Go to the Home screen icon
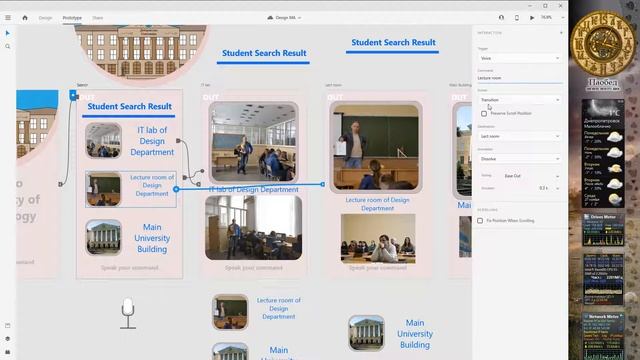640x360 pixels. point(25,18)
